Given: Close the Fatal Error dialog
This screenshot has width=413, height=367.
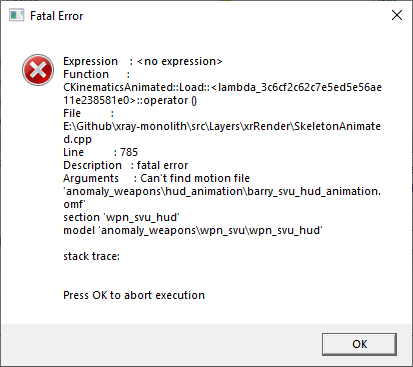Looking at the screenshot, I should [397, 15].
